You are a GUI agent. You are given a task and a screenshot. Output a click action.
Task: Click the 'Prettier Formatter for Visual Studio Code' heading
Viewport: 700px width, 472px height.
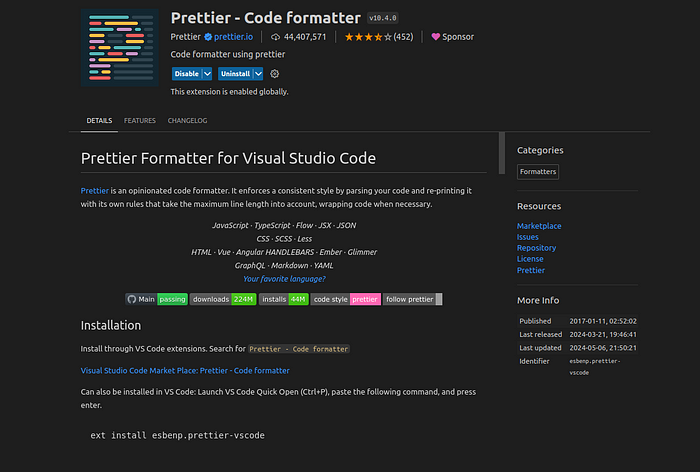pos(228,159)
